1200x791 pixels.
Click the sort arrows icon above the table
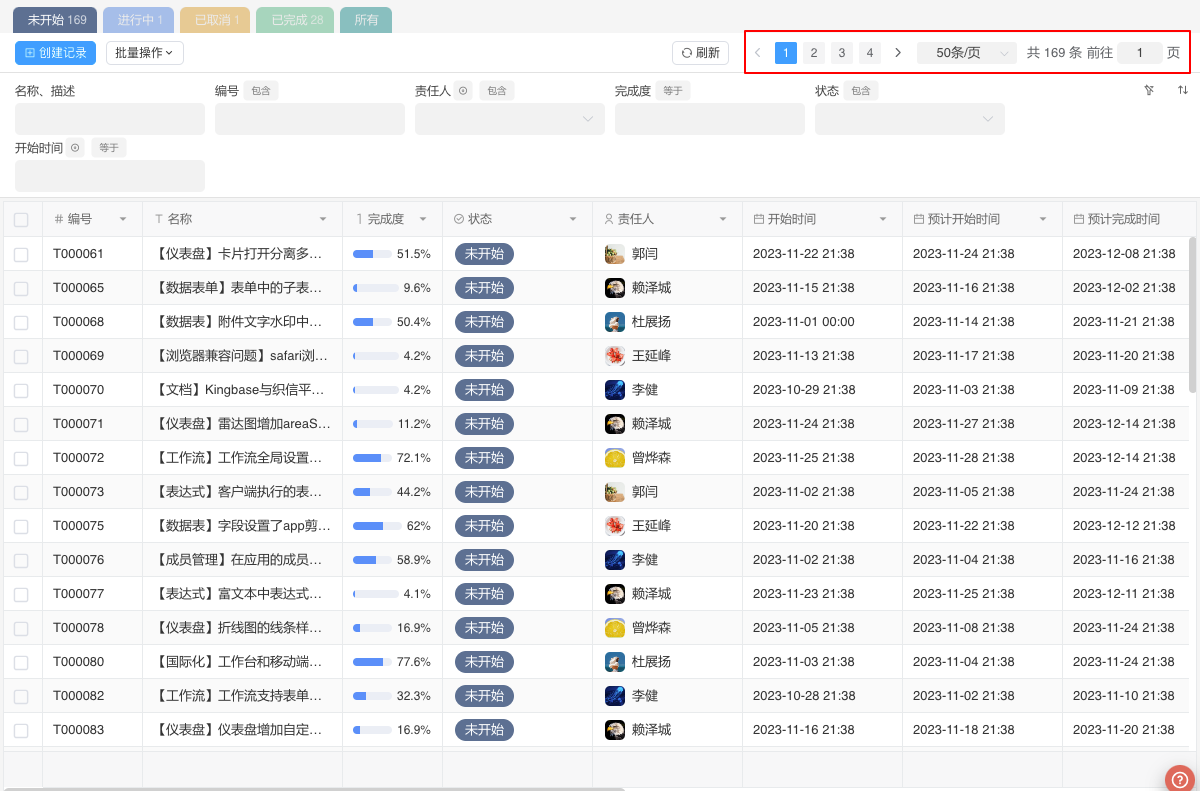pyautogui.click(x=1183, y=90)
